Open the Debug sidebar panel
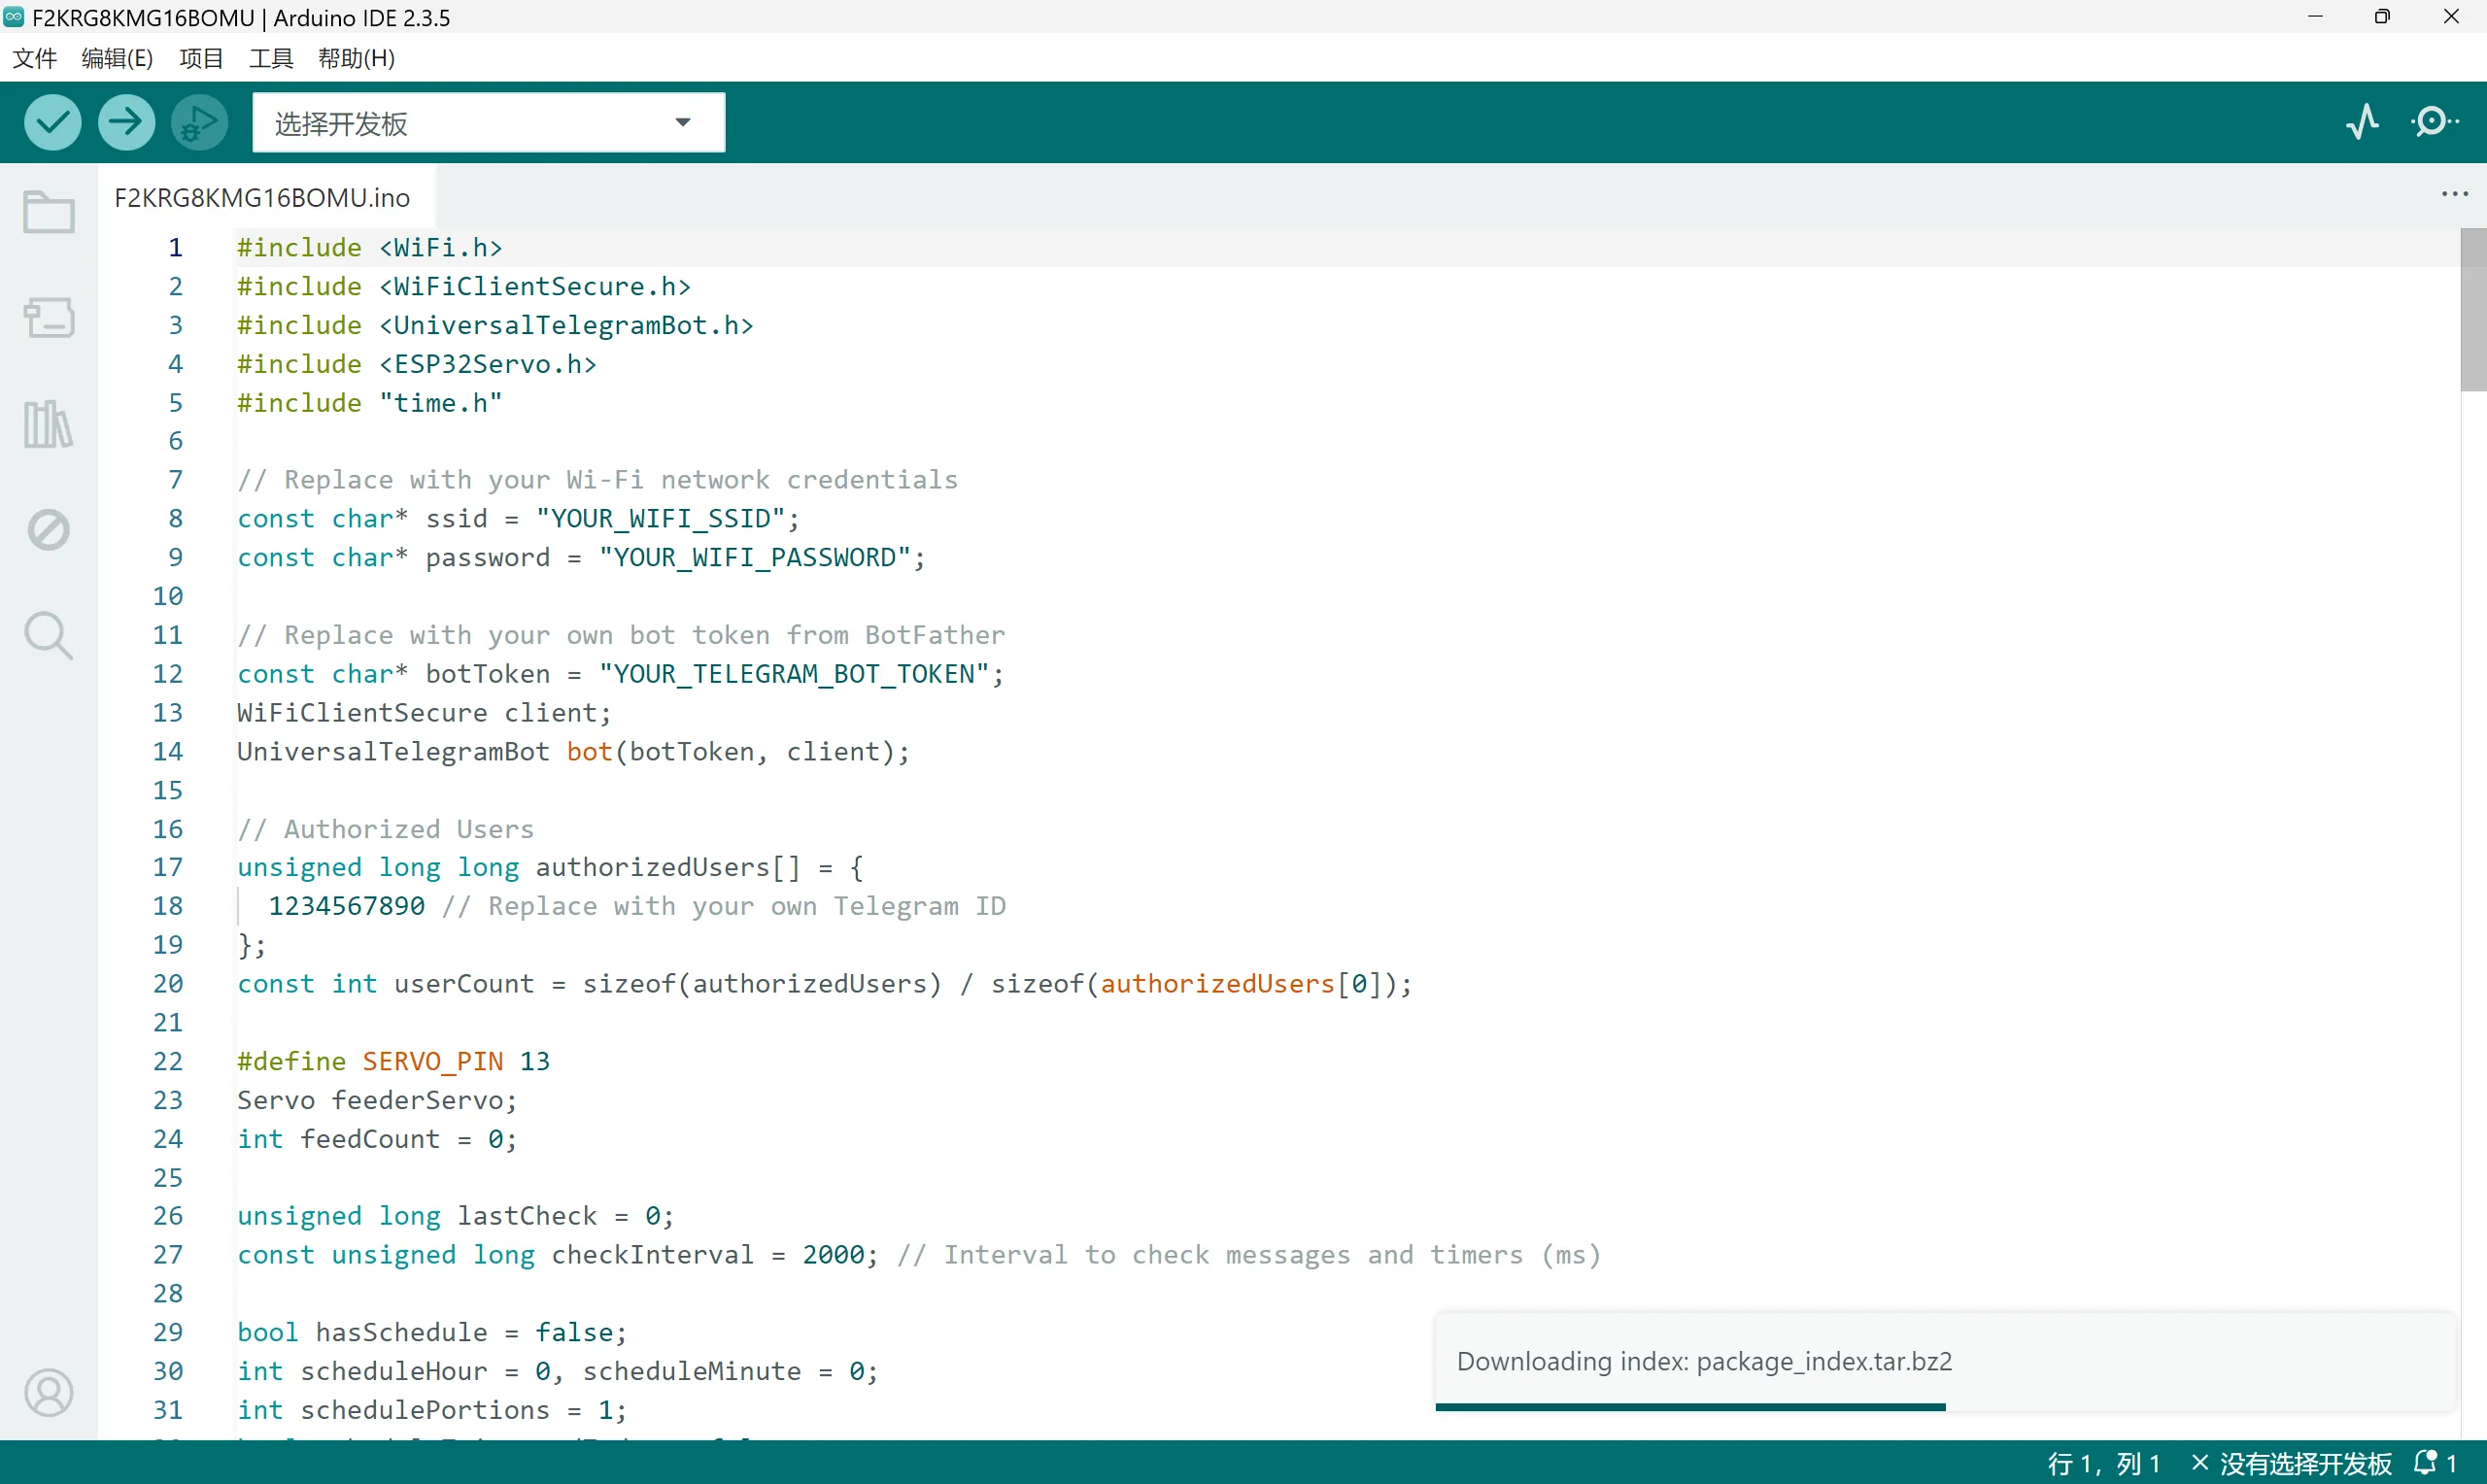Screen dimensions: 2487x1484 pyautogui.click(x=48, y=530)
